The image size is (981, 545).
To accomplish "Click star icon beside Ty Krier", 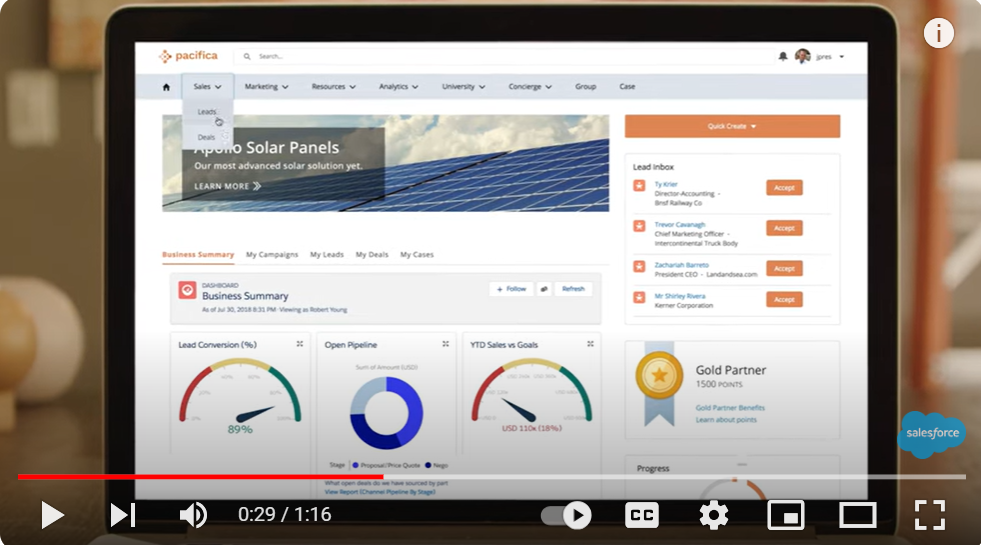I will [639, 186].
